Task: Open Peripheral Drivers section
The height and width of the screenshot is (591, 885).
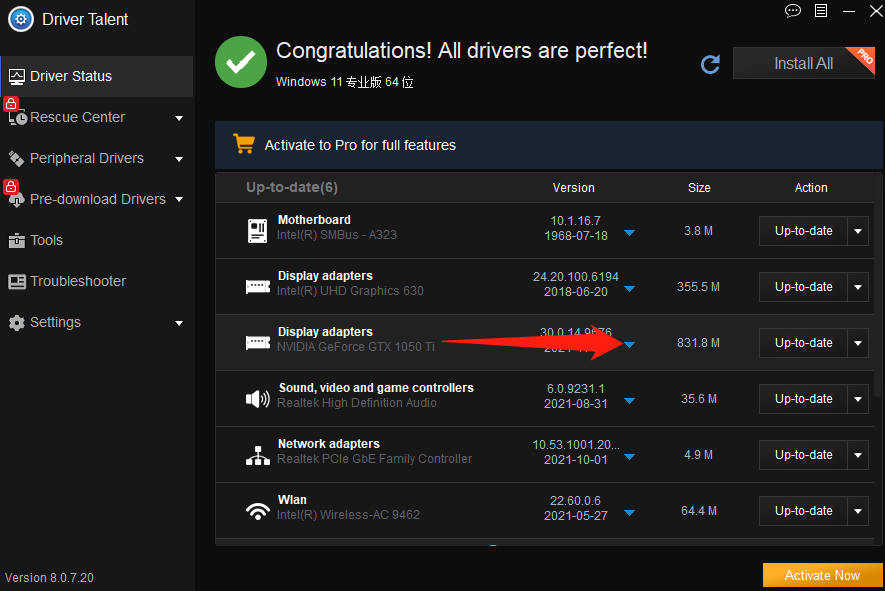Action: click(97, 159)
